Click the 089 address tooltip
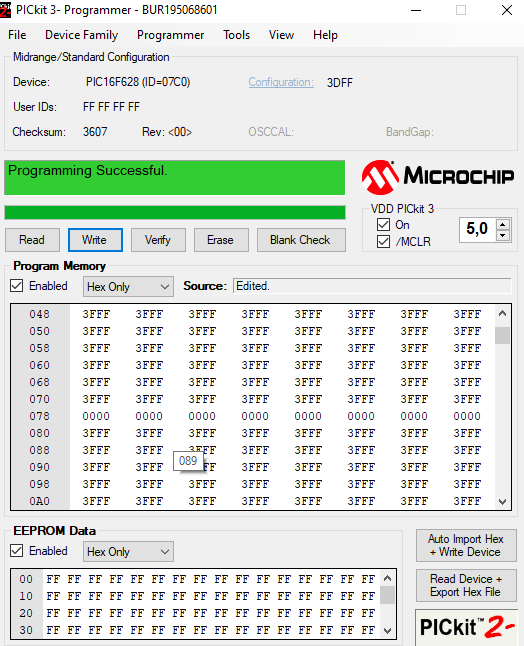 [188, 461]
